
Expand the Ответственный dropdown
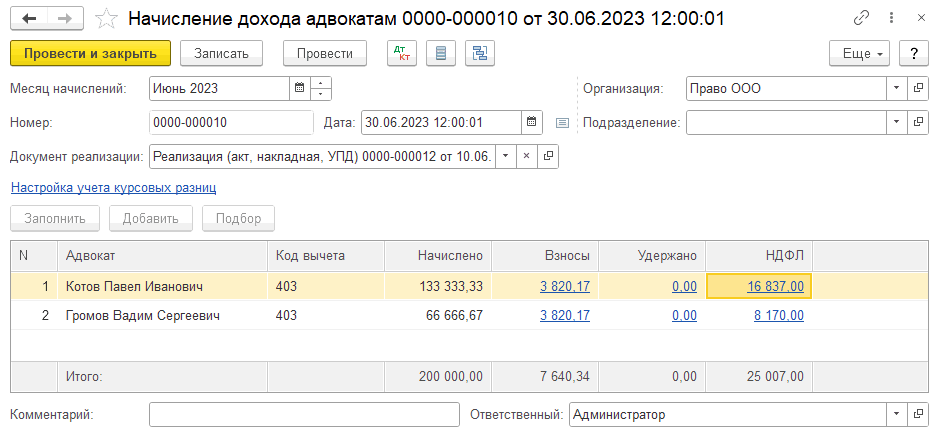[x=895, y=414]
